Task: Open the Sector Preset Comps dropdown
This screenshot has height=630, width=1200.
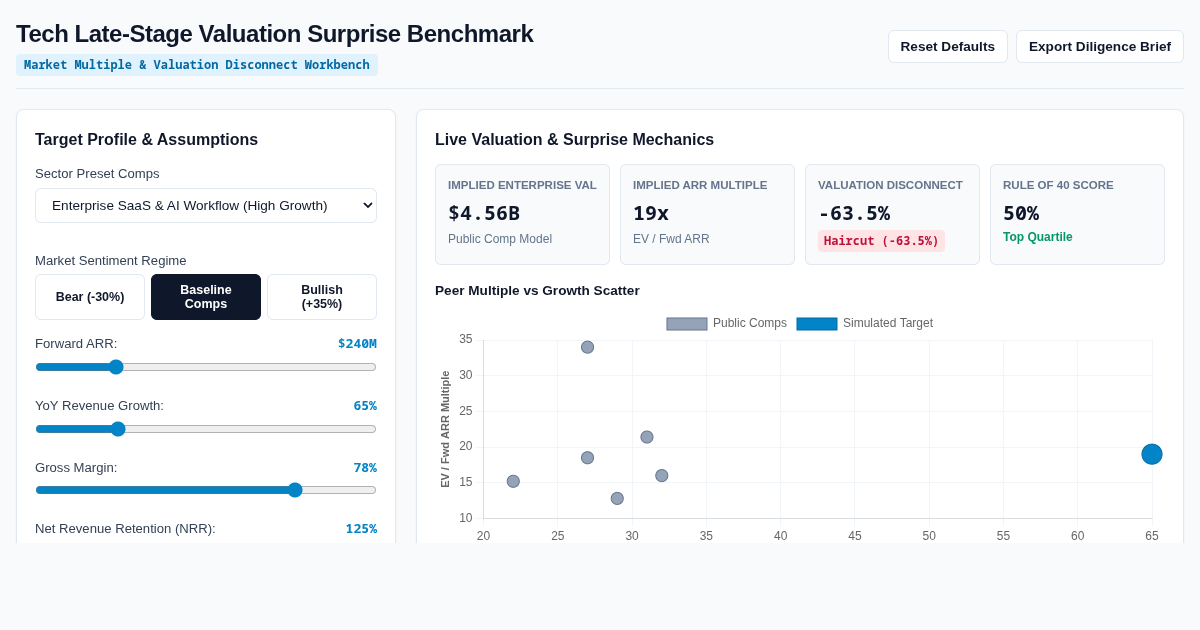Action: point(206,205)
